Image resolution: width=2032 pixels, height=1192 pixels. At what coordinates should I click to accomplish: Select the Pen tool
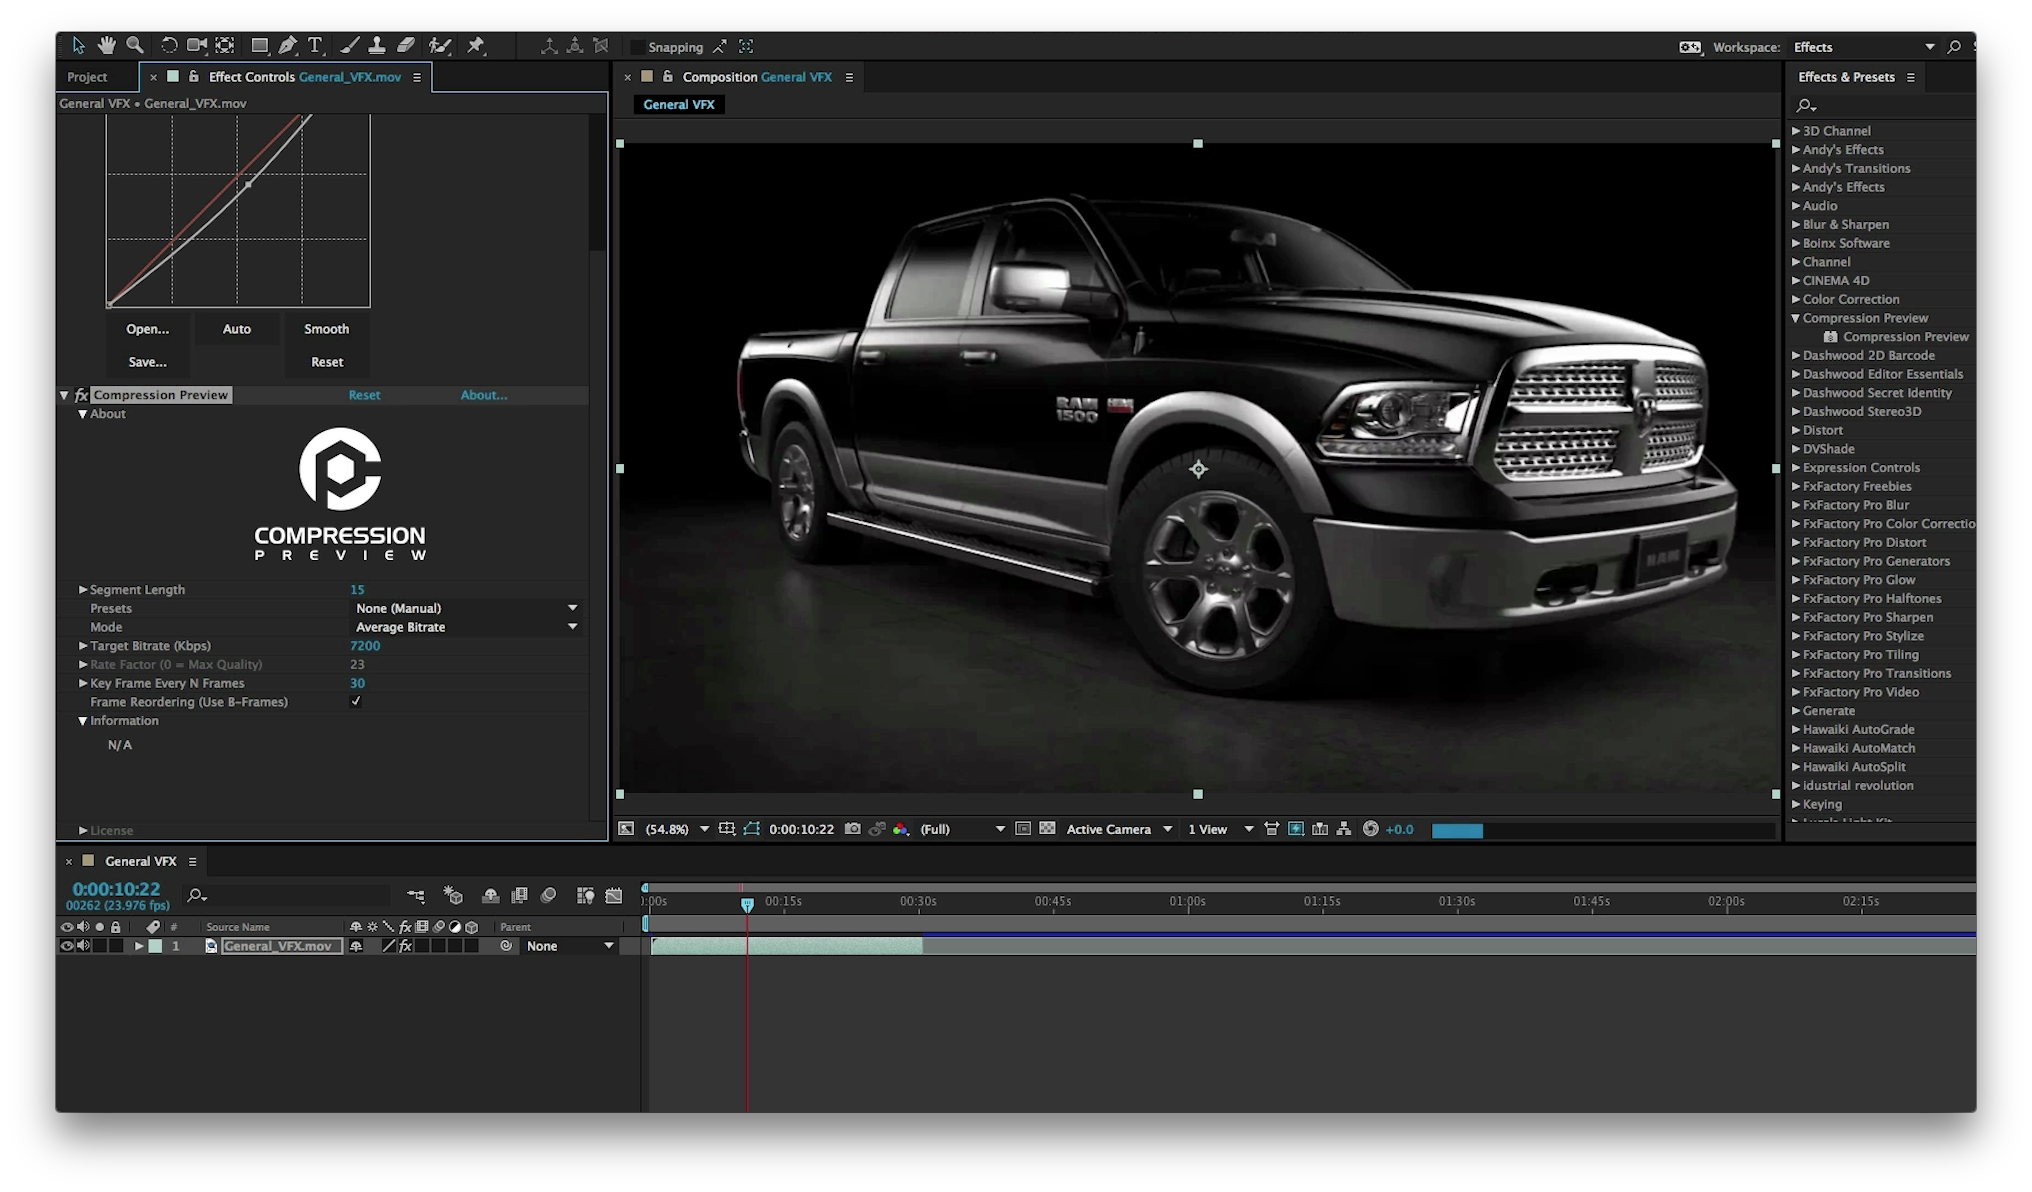click(288, 45)
